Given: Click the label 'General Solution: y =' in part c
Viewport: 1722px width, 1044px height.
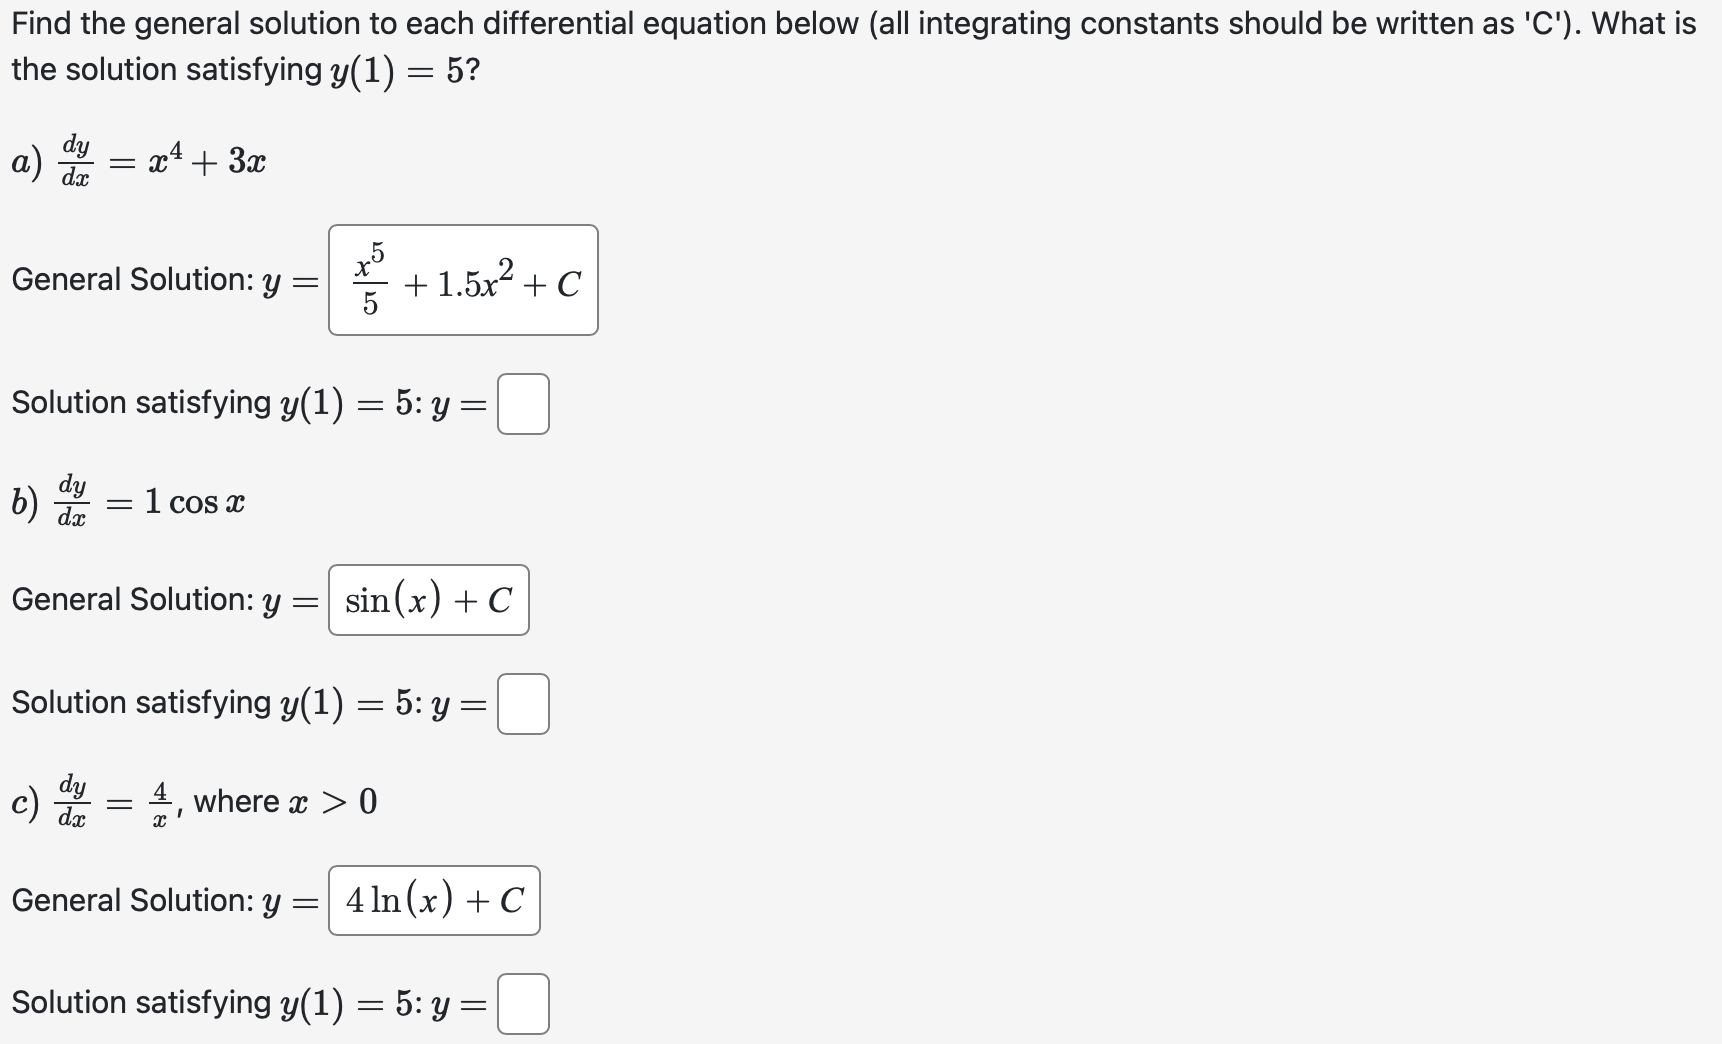Looking at the screenshot, I should pyautogui.click(x=160, y=900).
